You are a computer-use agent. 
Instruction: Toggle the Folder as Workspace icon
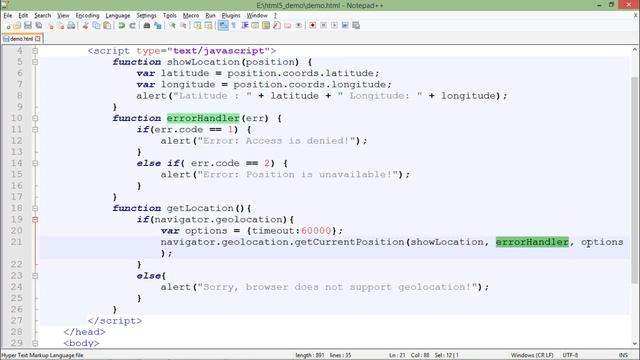point(288,26)
